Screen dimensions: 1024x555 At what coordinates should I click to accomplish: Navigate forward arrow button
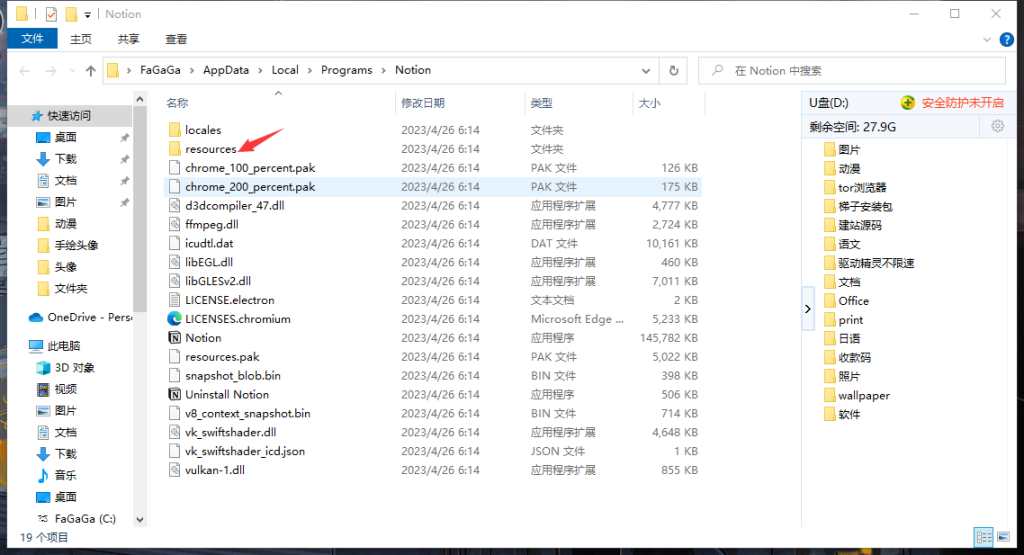tap(51, 71)
